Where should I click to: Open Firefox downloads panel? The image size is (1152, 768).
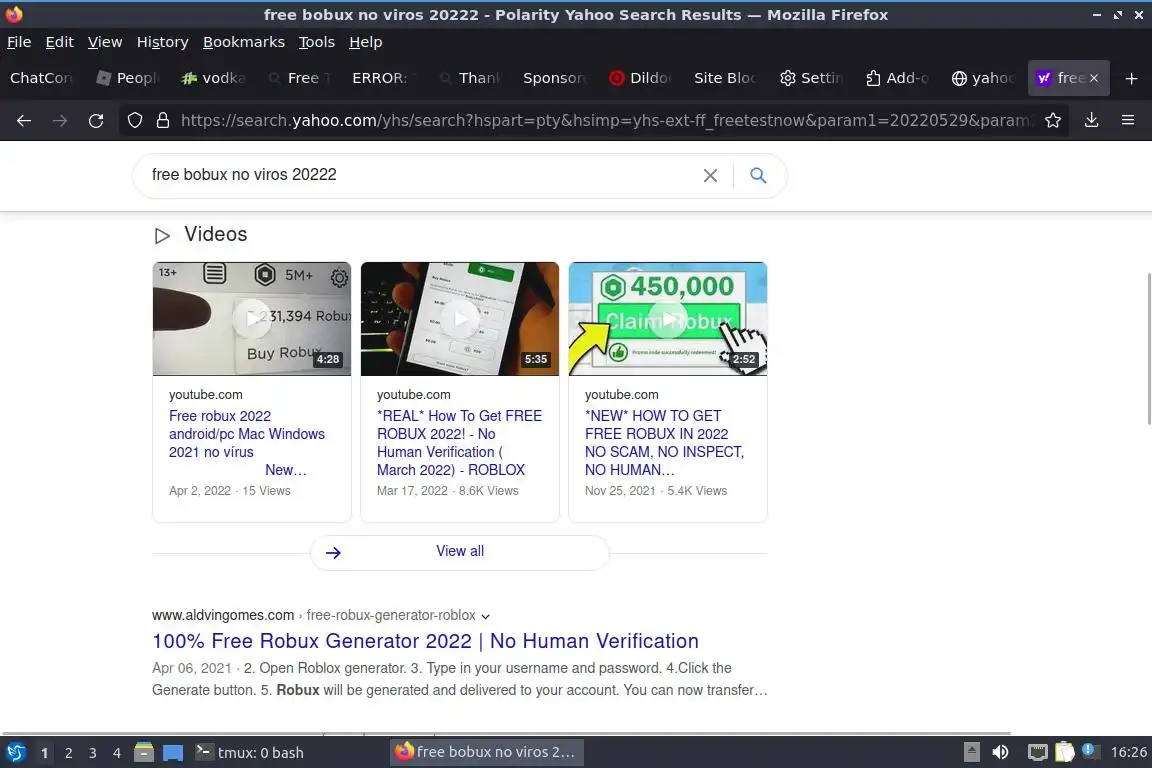click(x=1092, y=120)
